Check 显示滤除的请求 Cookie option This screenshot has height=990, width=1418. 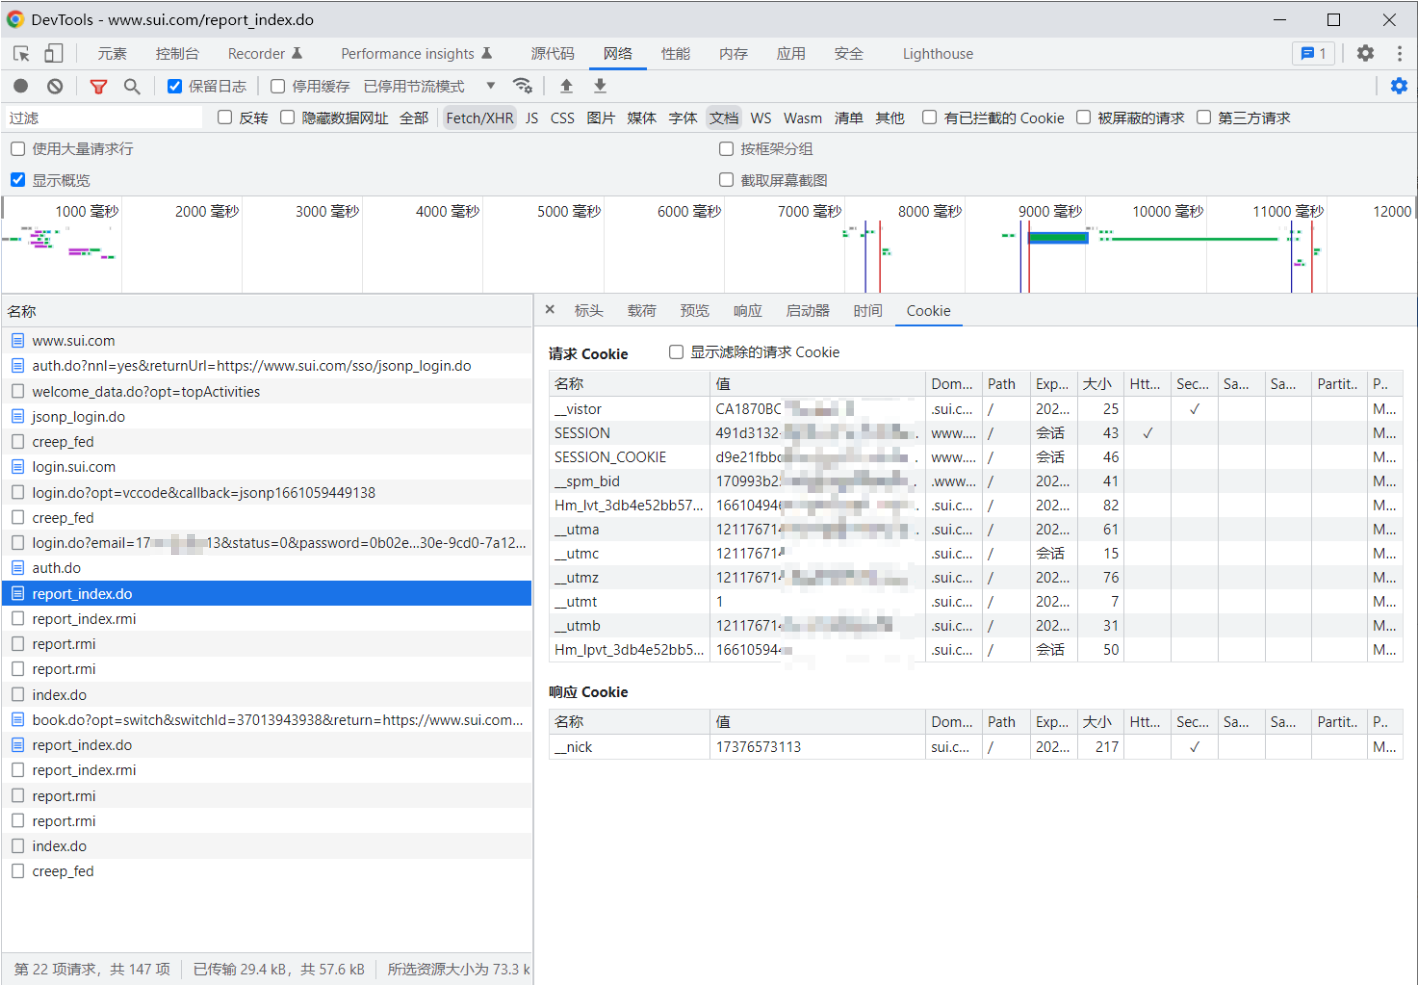(676, 352)
